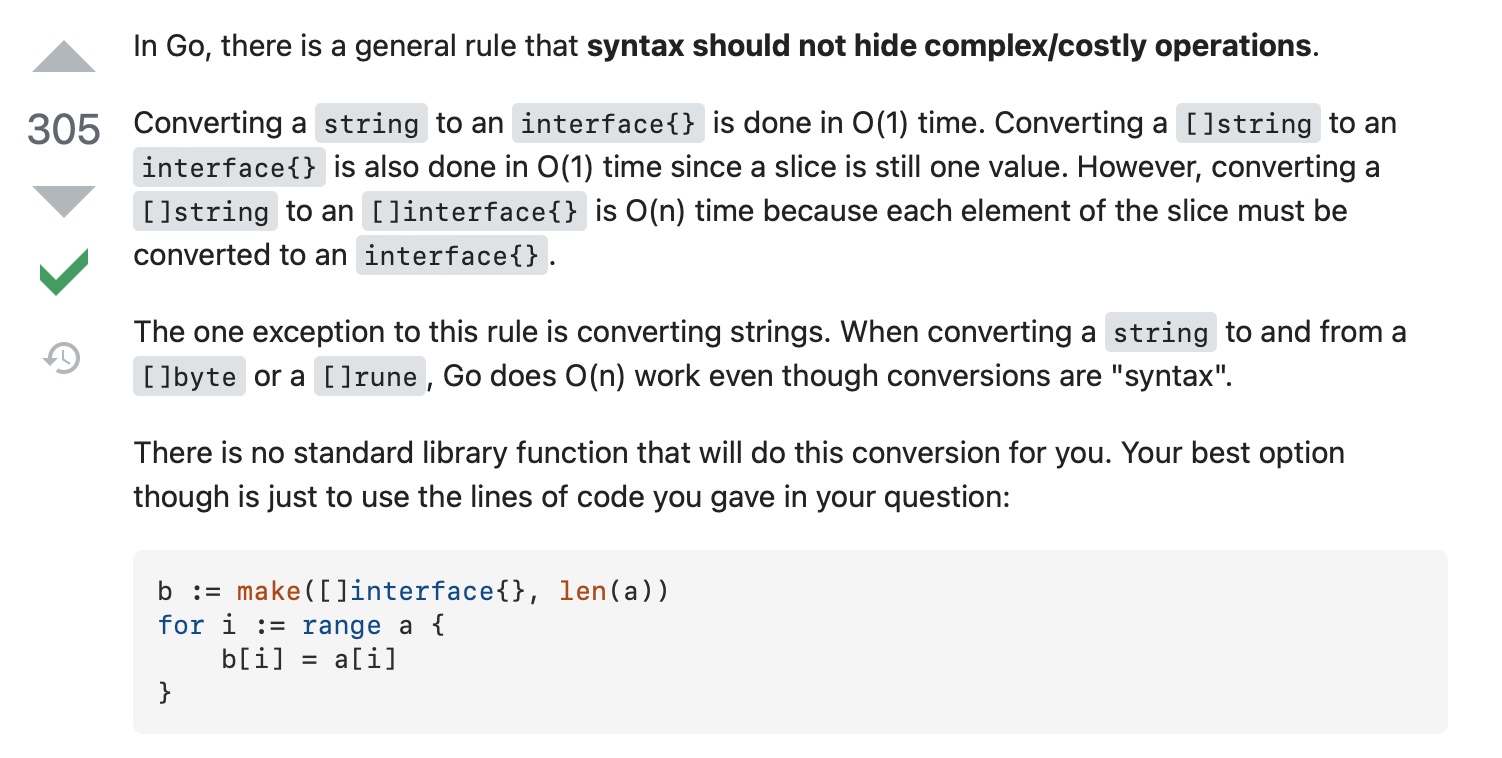Screen dimensions: 1502x758
Task: Click the 'for' keyword in the code block
Action: 181,626
